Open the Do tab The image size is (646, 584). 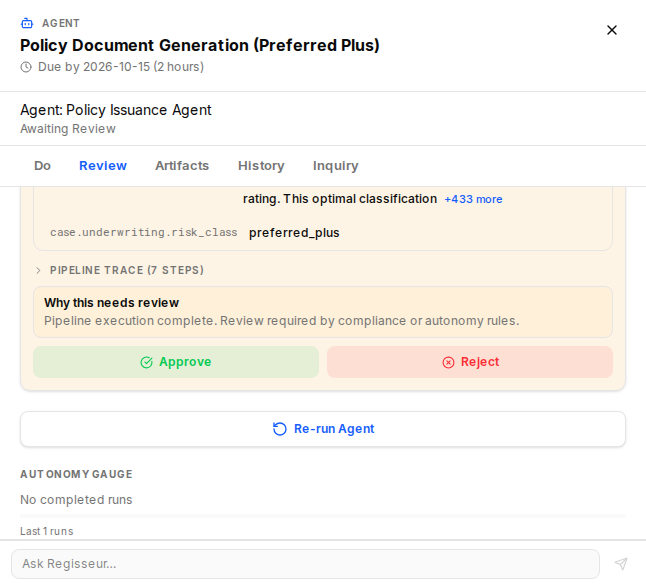tap(42, 166)
